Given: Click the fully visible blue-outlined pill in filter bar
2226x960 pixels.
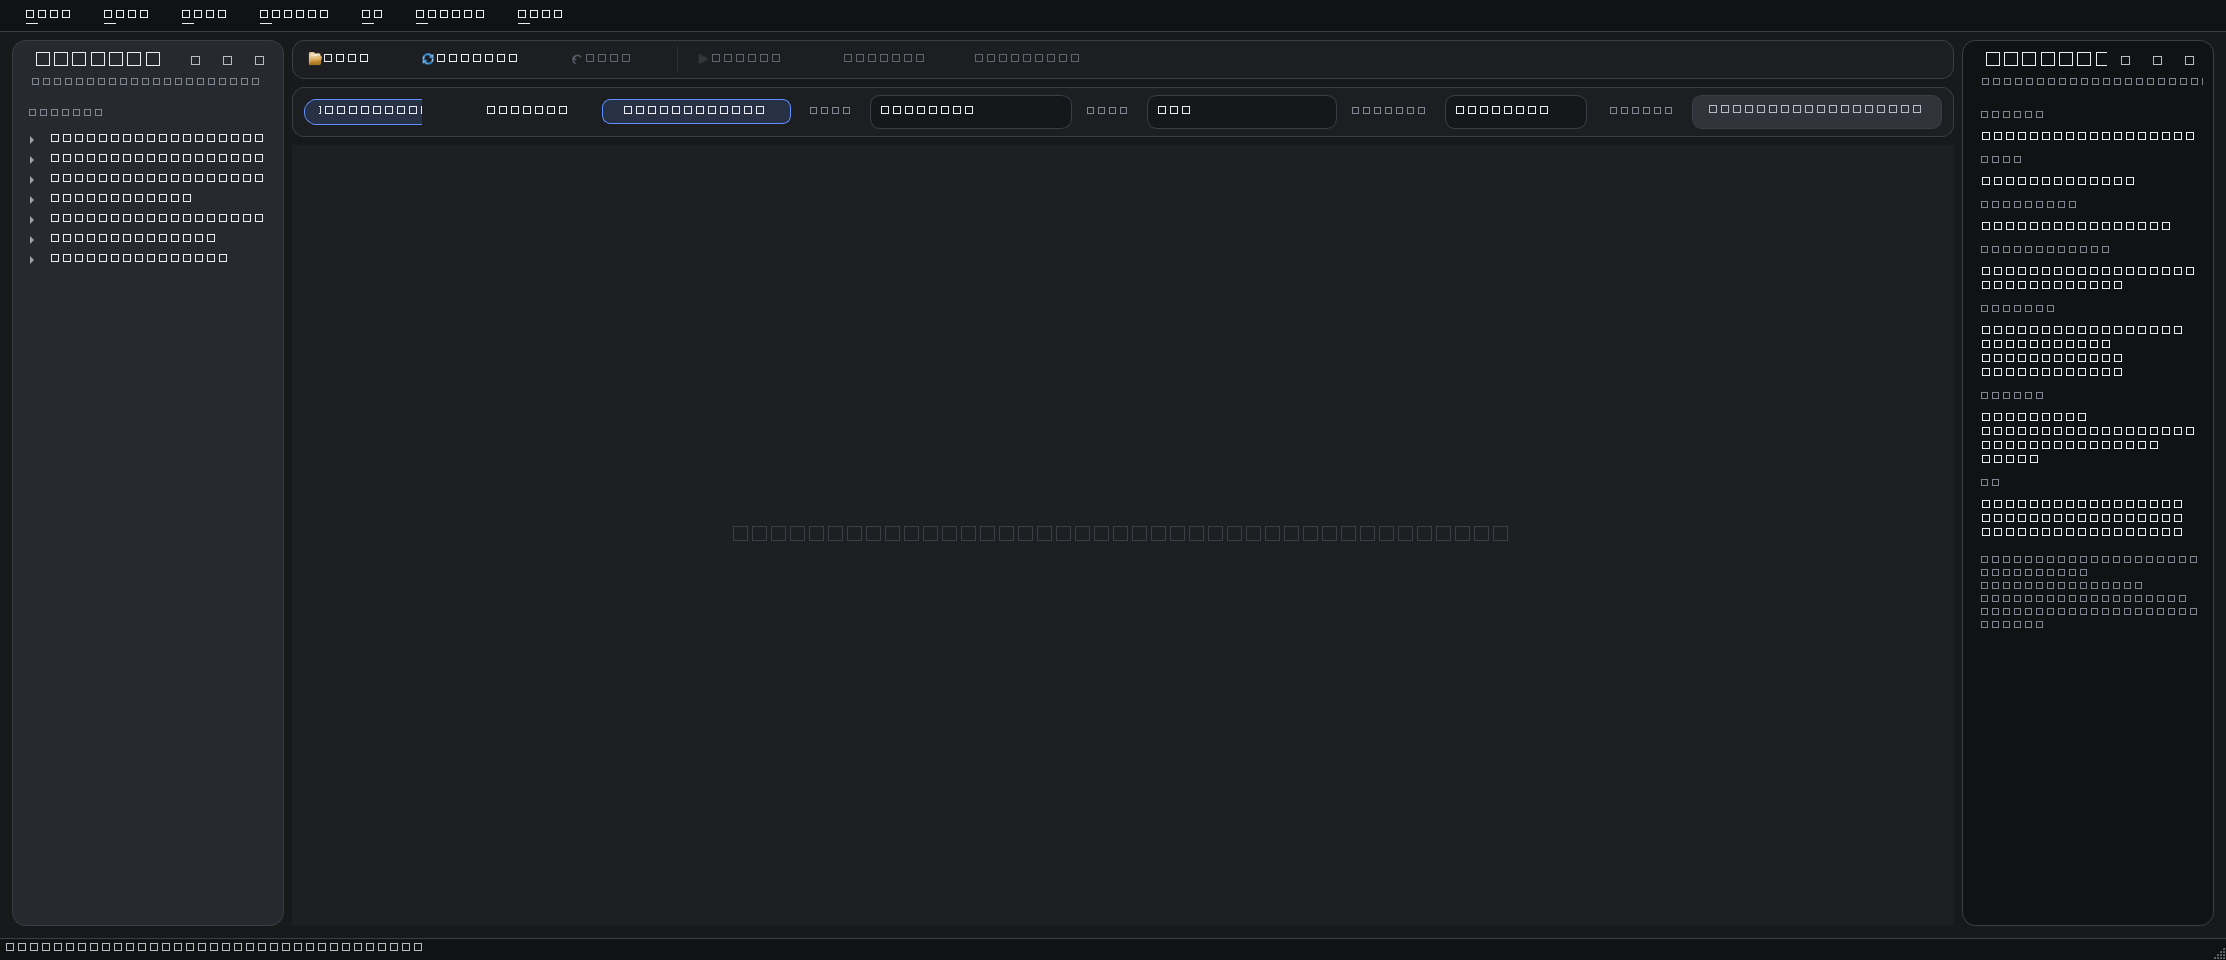Looking at the screenshot, I should pyautogui.click(x=696, y=111).
